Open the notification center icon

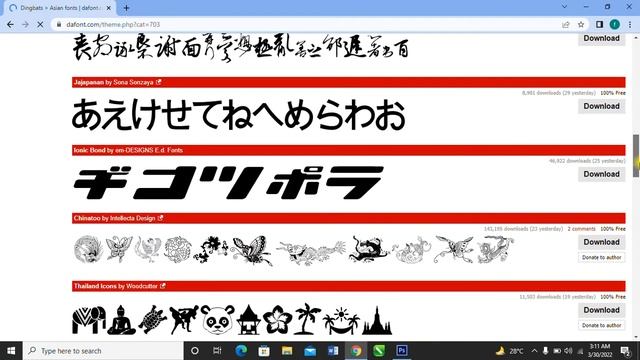pyautogui.click(x=625, y=351)
